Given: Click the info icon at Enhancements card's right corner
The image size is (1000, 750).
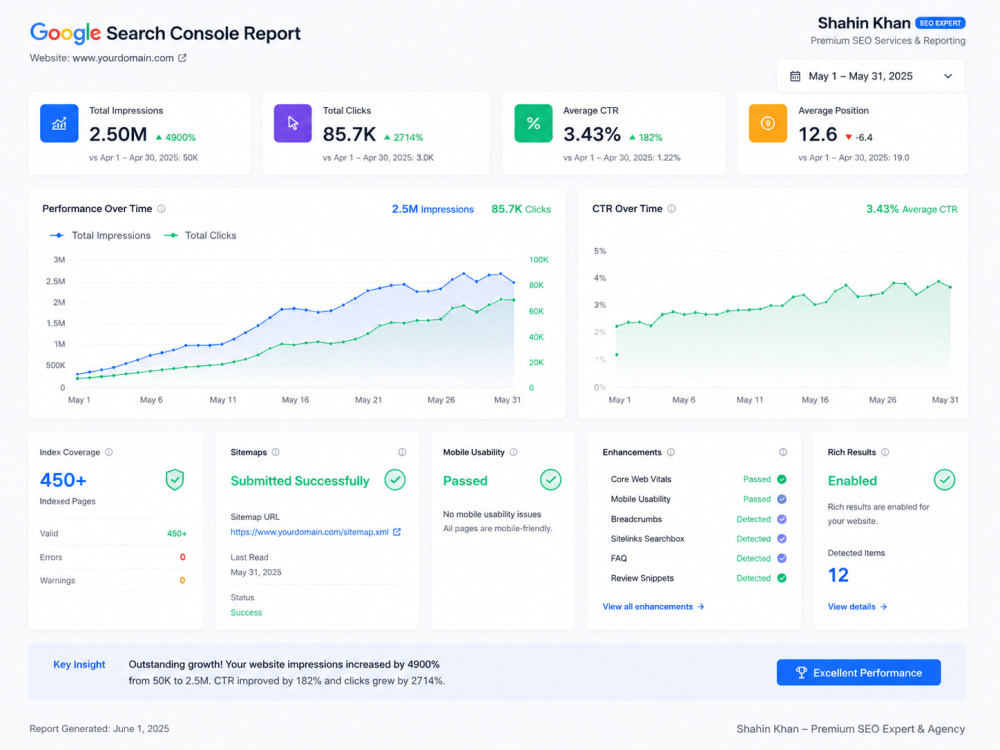Looking at the screenshot, I should (783, 452).
